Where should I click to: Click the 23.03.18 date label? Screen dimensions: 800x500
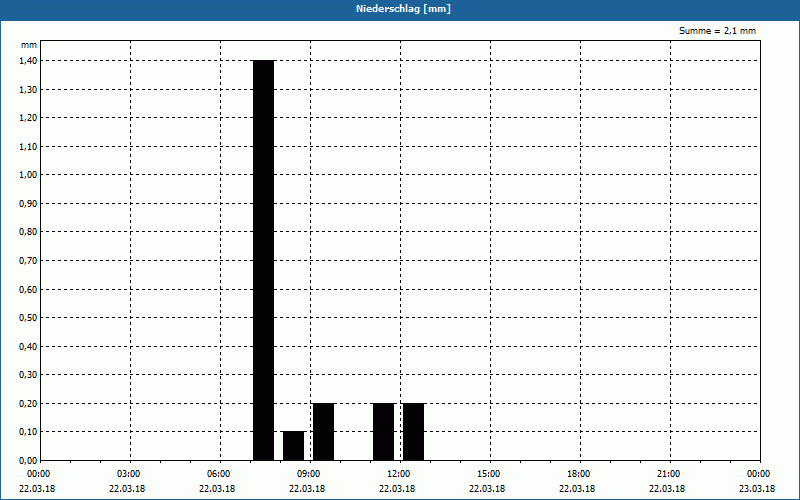click(x=757, y=489)
